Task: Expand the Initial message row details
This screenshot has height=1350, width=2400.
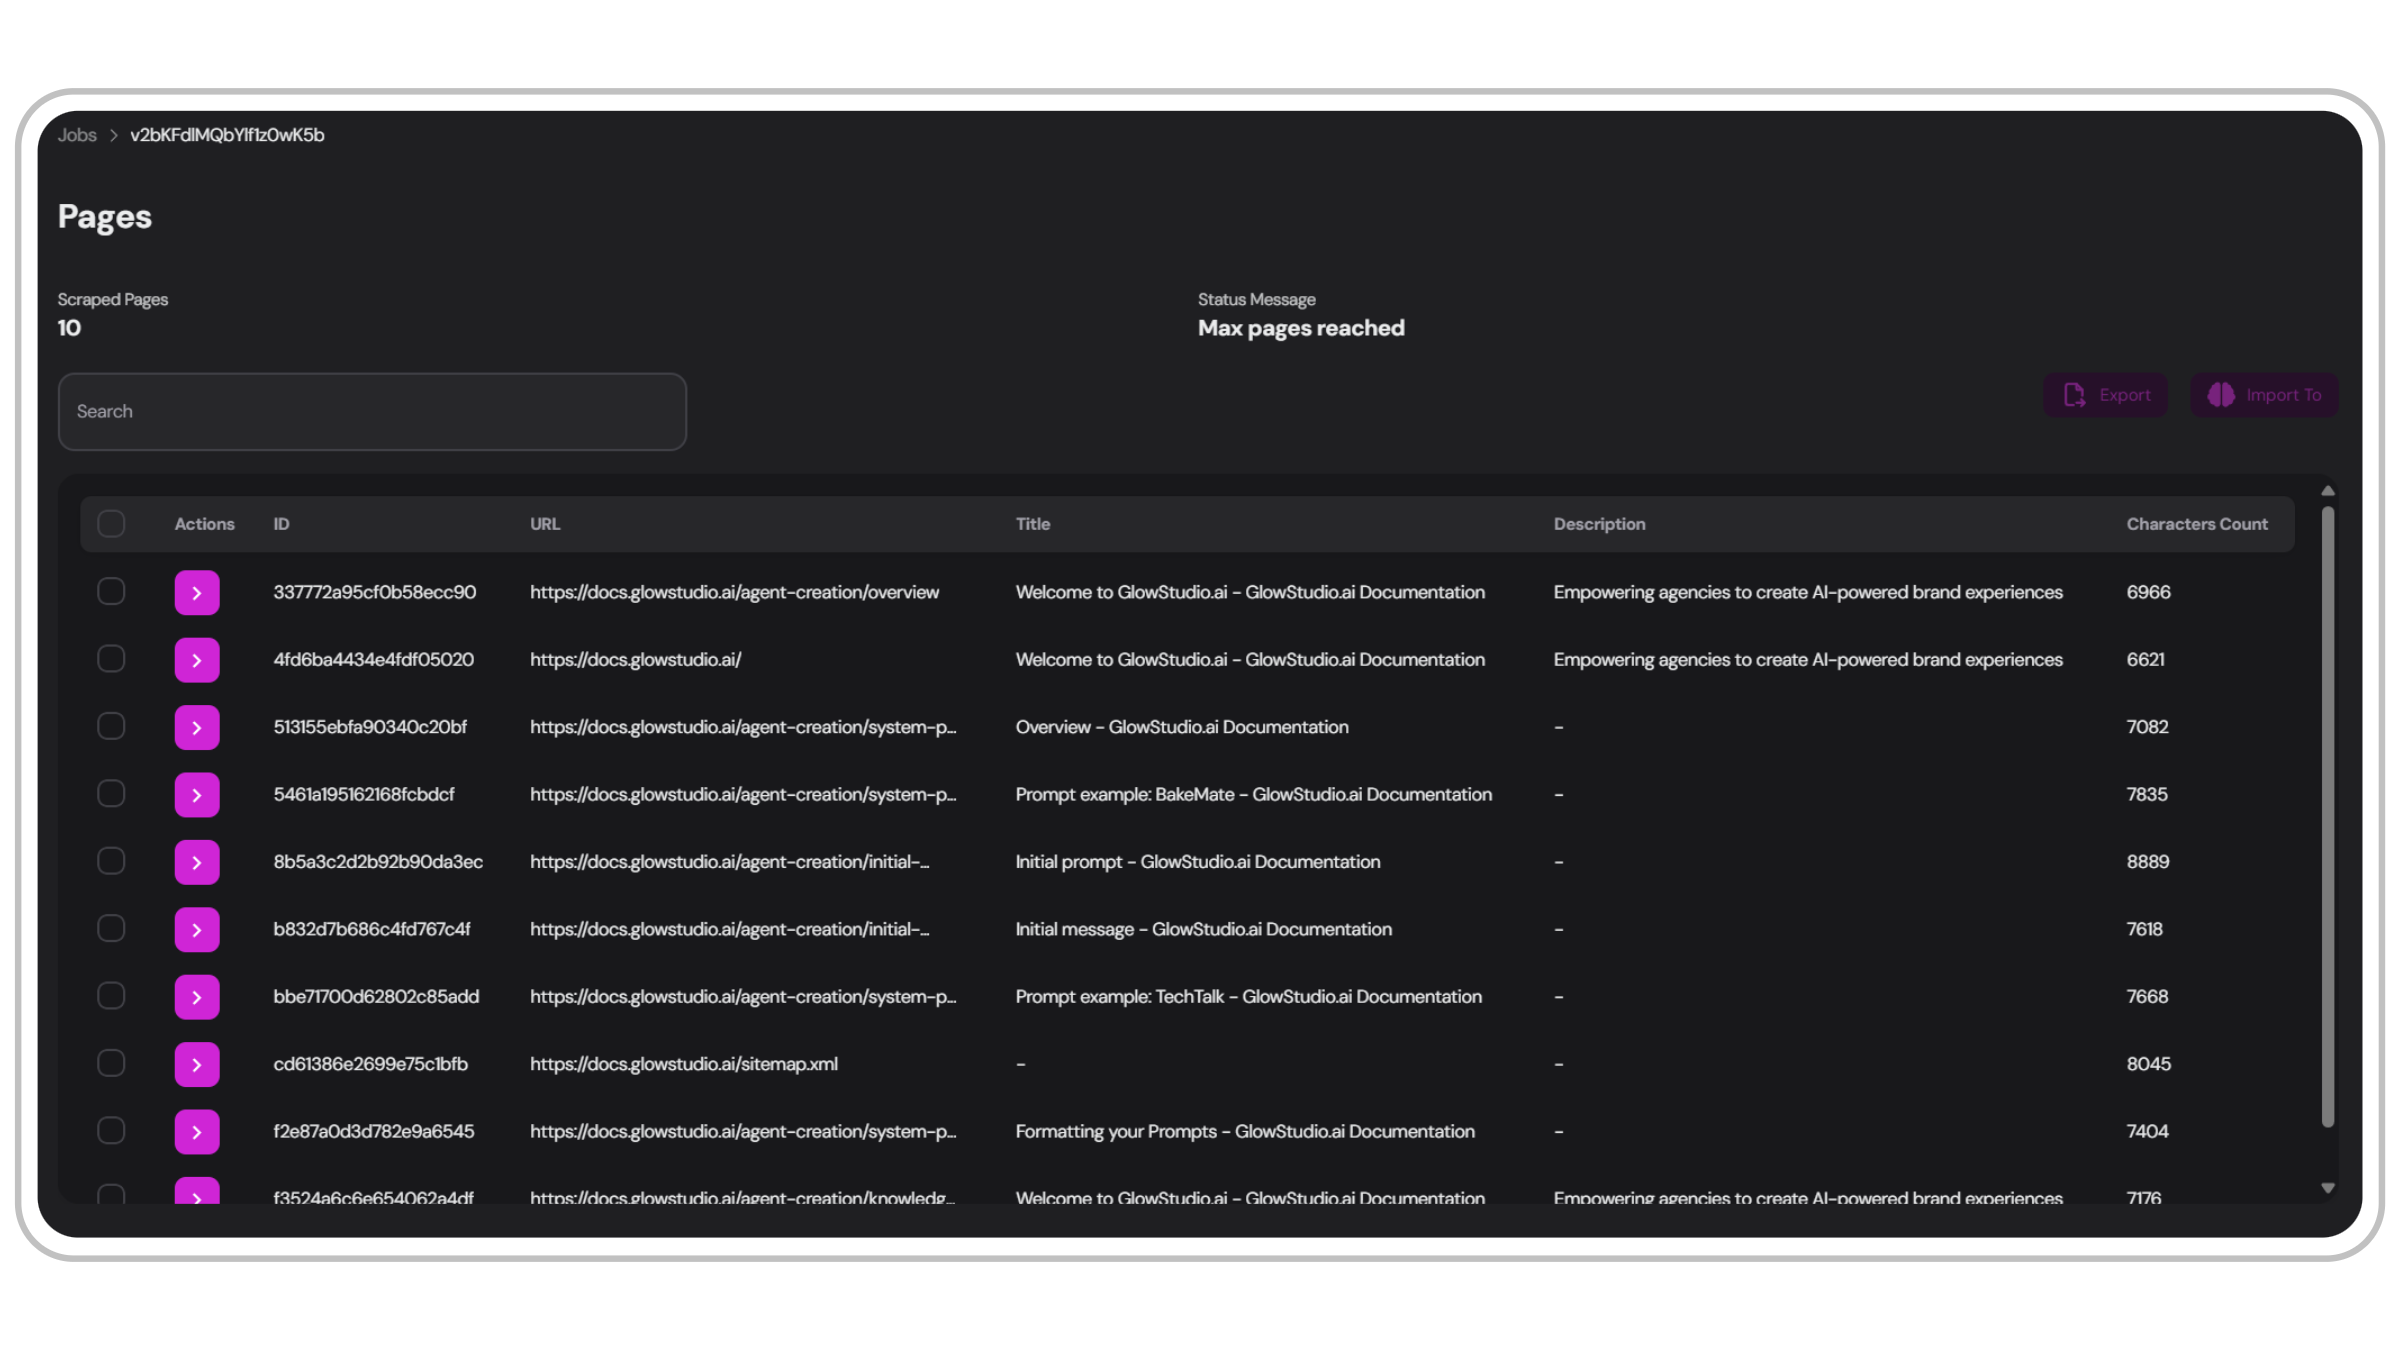Action: click(197, 928)
